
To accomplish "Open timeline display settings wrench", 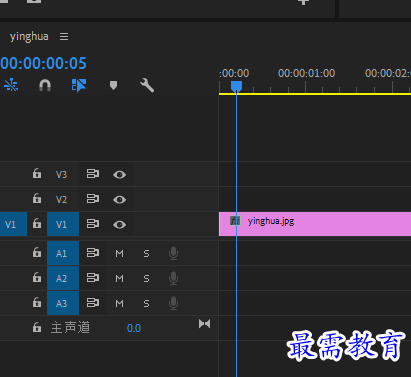I will pos(147,85).
